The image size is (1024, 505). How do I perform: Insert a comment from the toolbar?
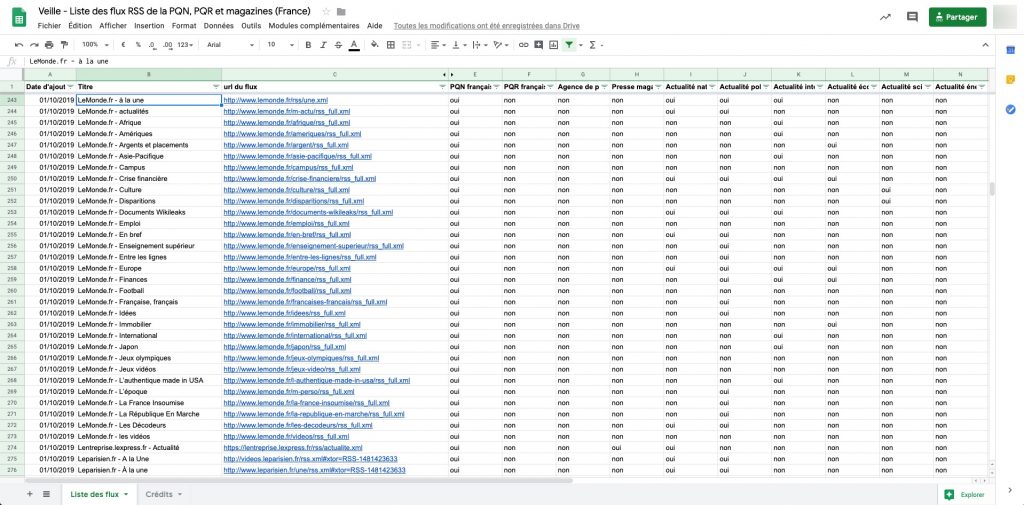[x=538, y=45]
